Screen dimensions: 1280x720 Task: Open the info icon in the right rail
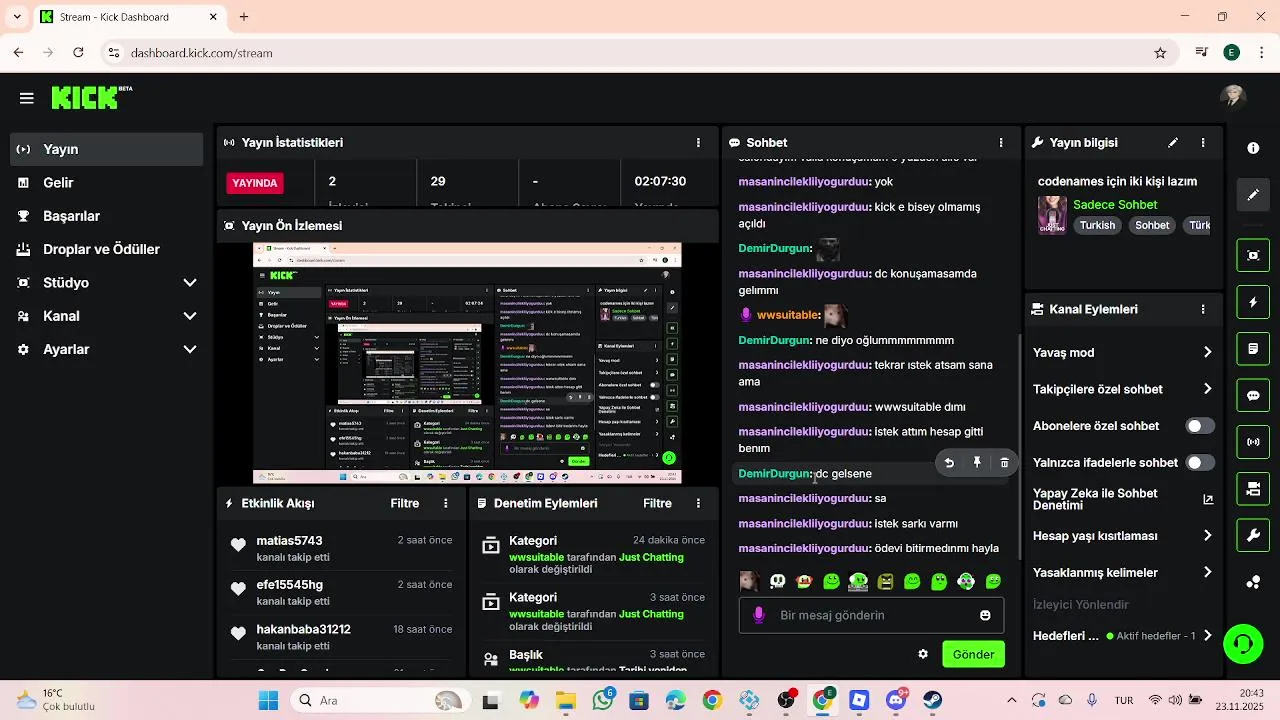point(1253,148)
